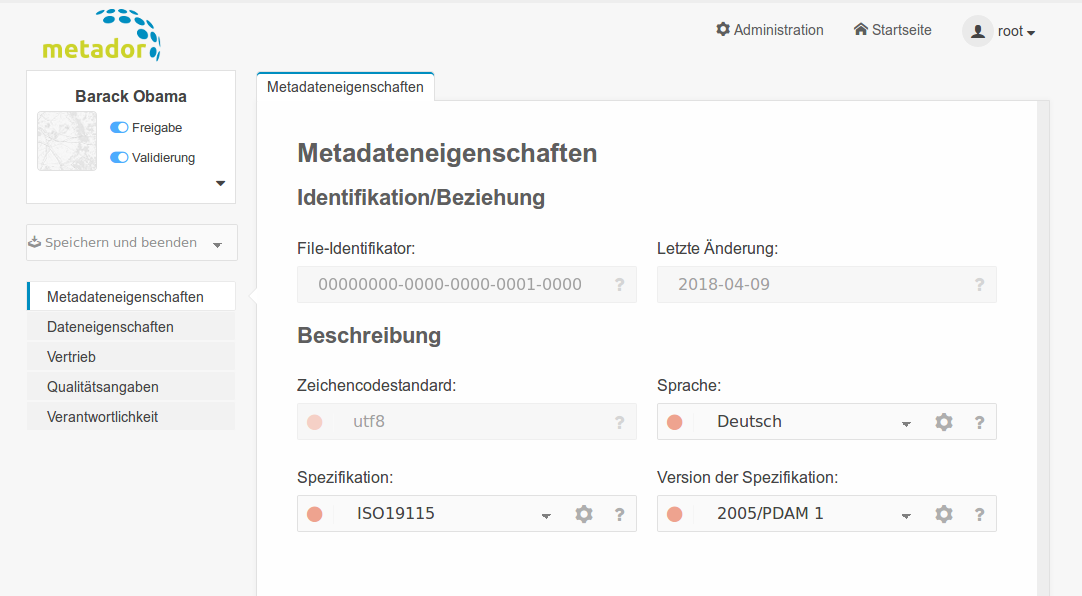Click the gear icon in the Spezifikation field
This screenshot has width=1082, height=596.
click(x=584, y=514)
